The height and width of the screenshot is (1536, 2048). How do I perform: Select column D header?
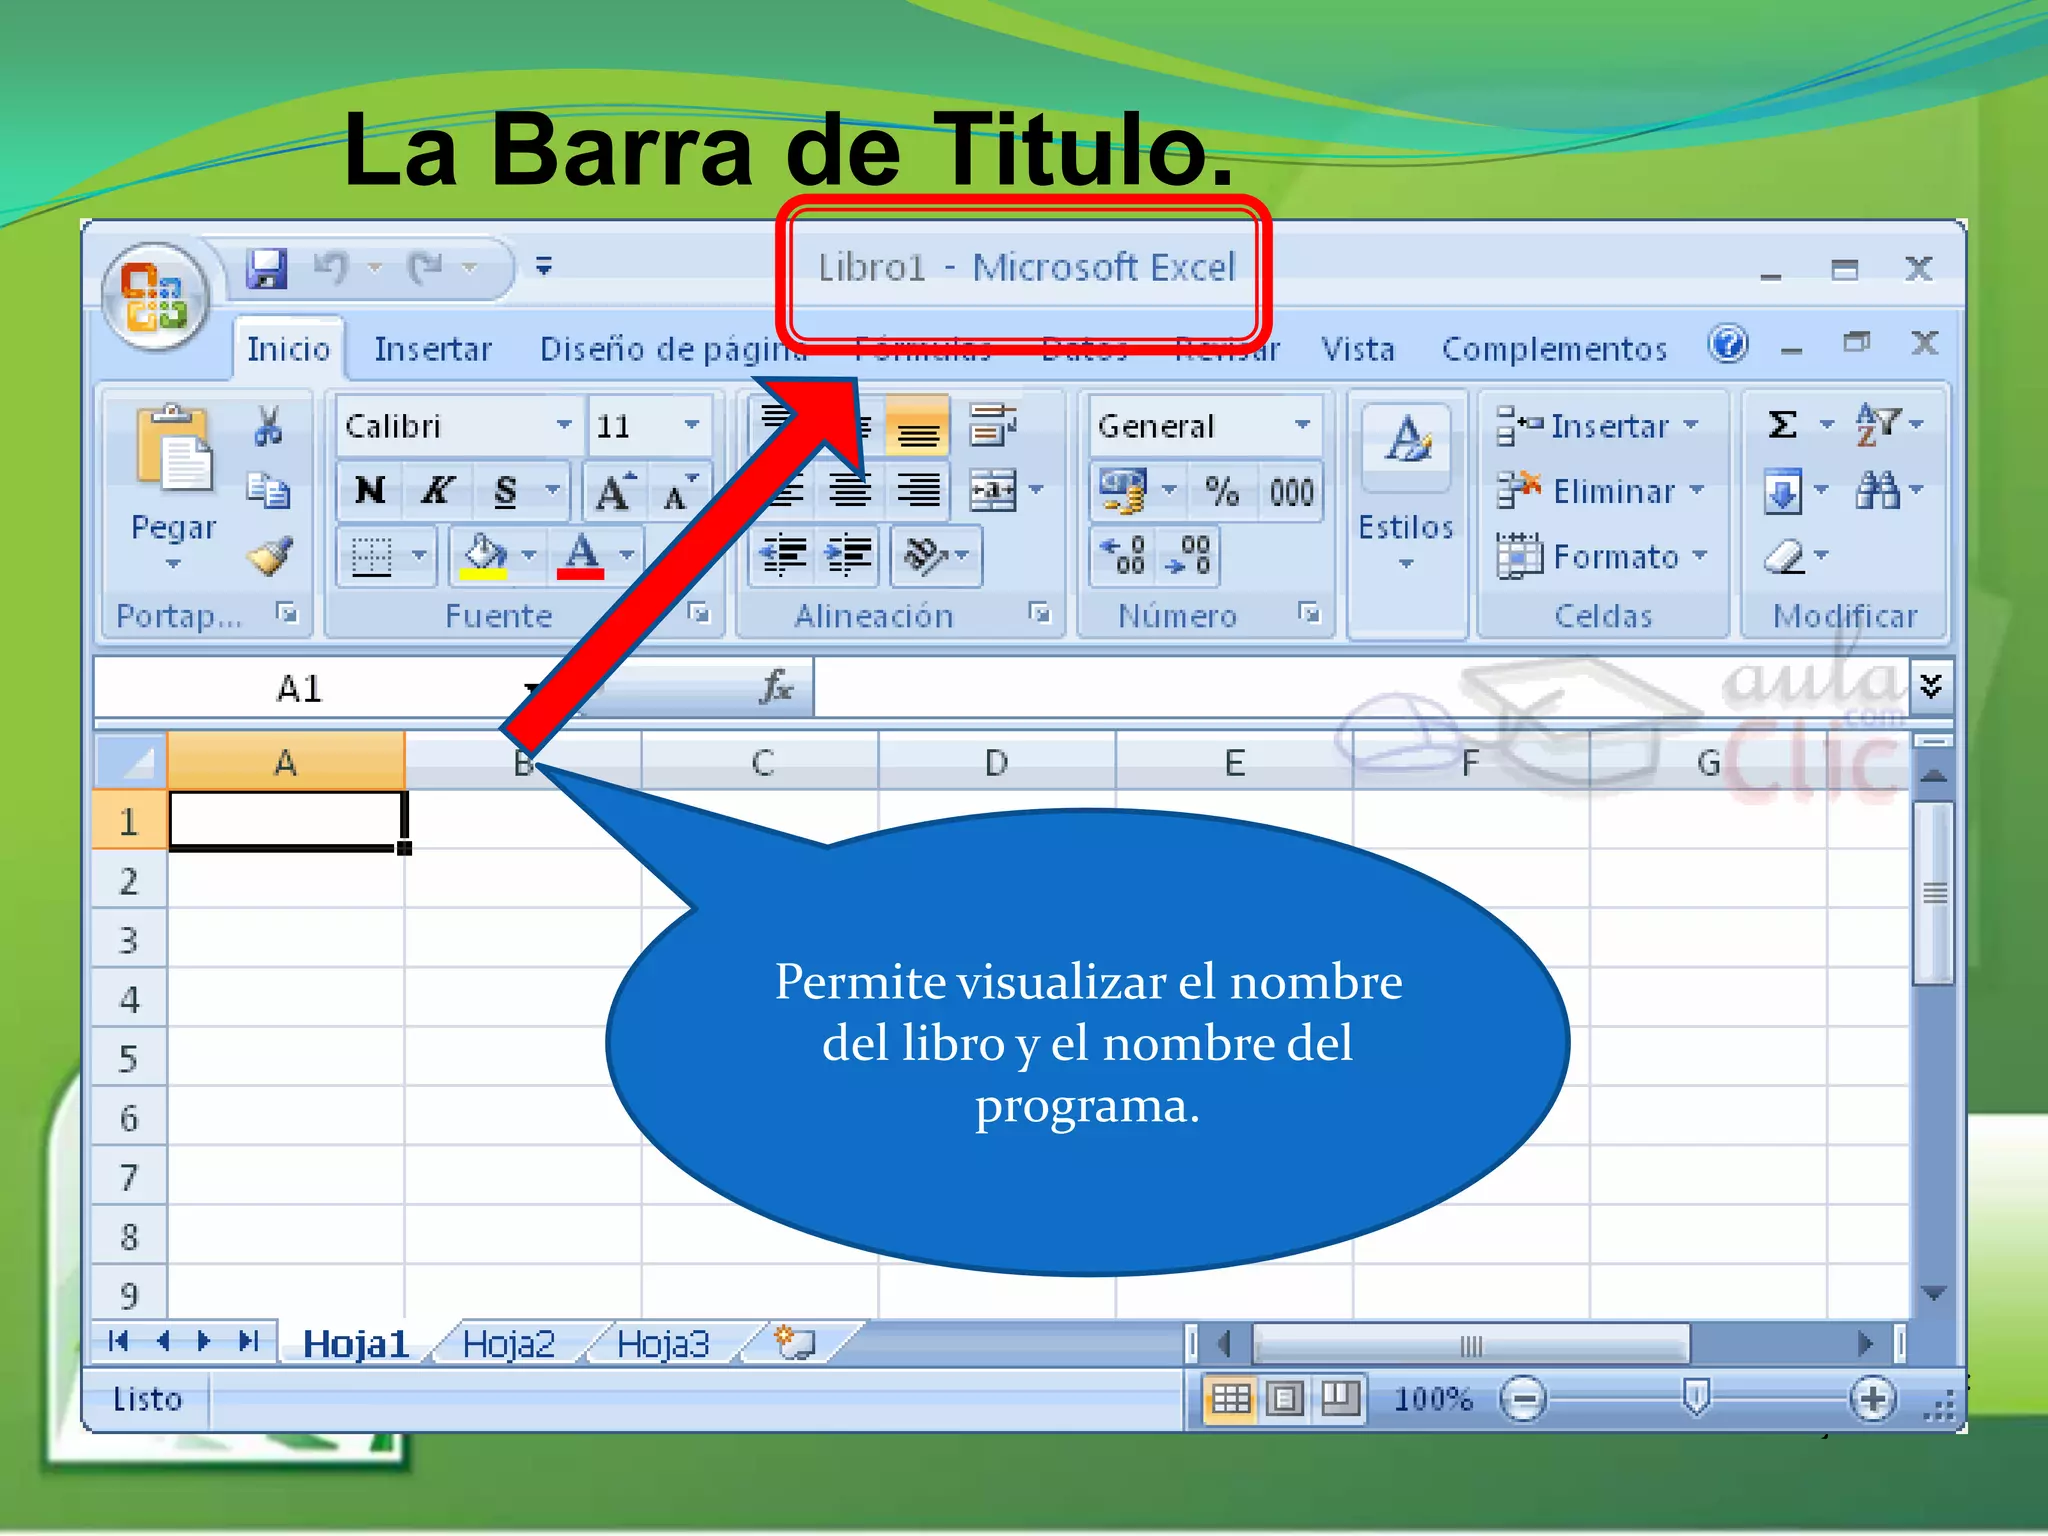(996, 763)
